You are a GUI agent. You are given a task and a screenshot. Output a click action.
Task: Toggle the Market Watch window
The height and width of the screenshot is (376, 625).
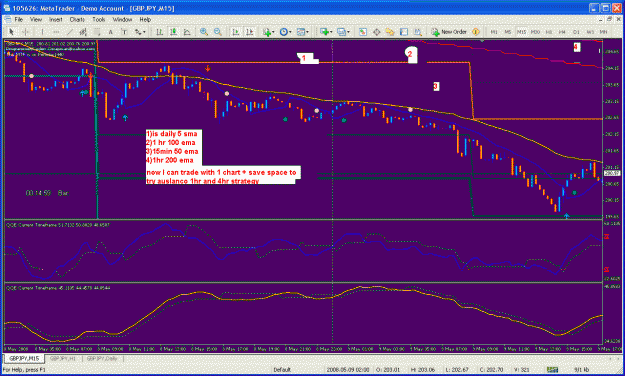[x=363, y=32]
